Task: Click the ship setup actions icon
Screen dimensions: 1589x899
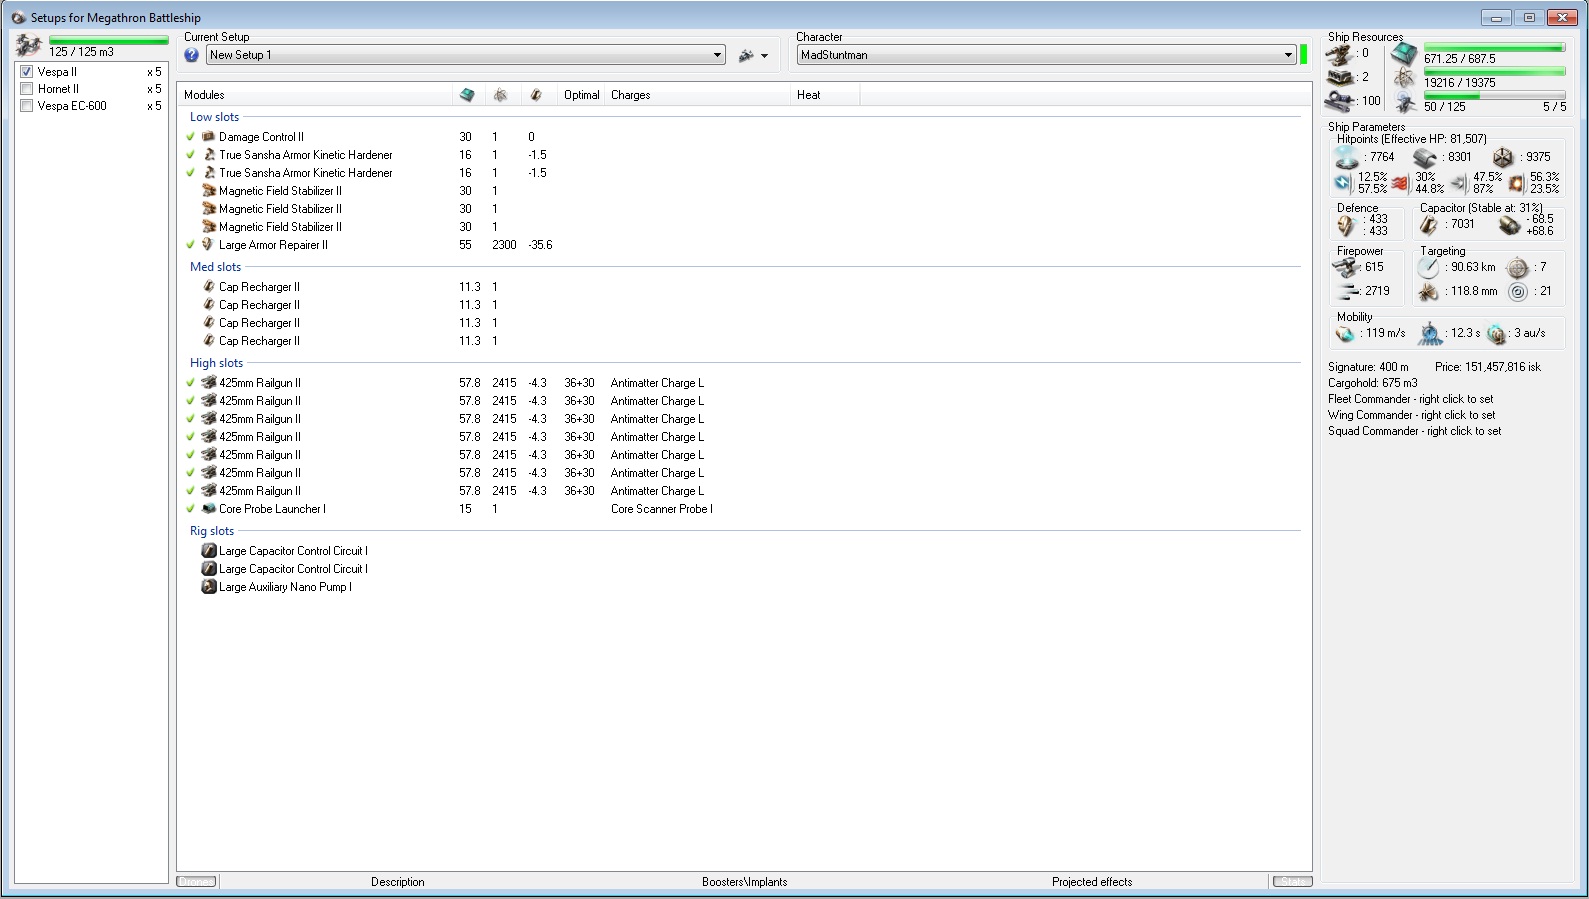Action: click(x=746, y=56)
